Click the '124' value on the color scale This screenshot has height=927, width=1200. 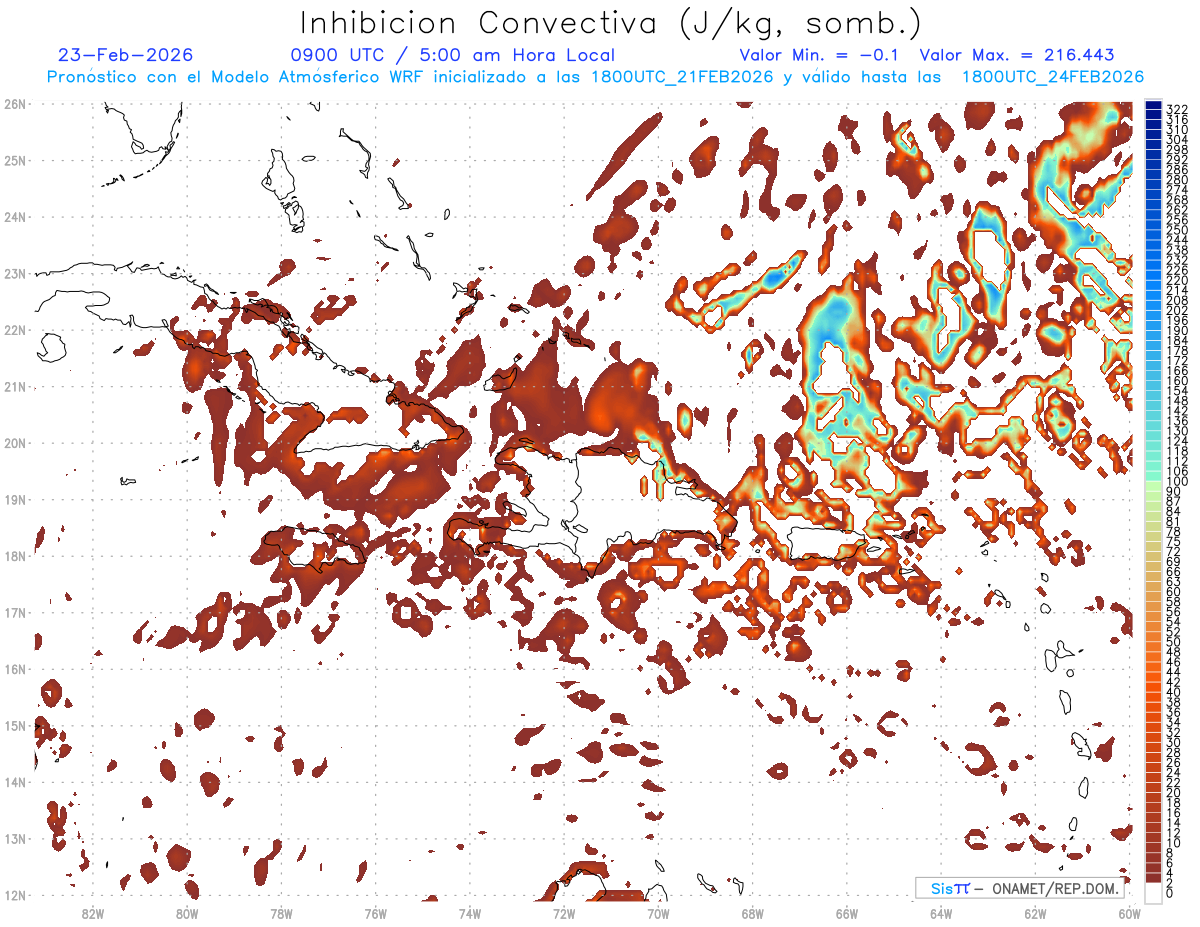1176,441
